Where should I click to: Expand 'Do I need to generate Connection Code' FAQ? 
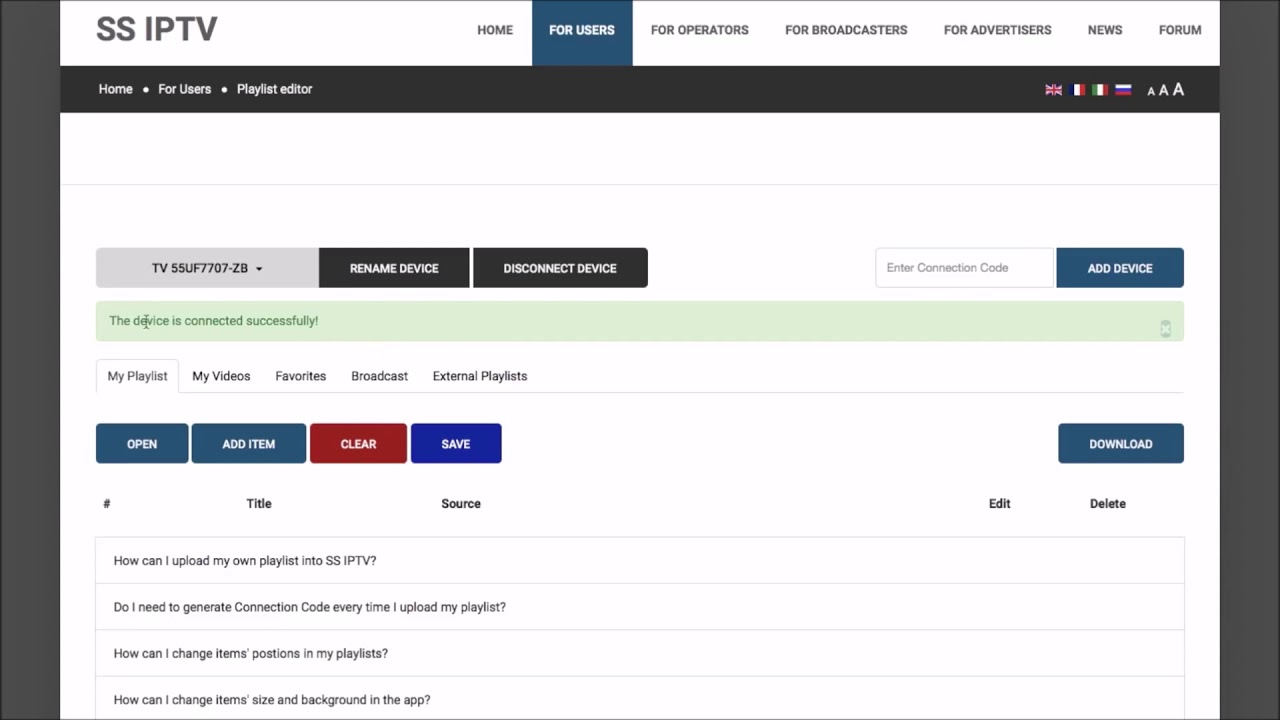(x=640, y=607)
